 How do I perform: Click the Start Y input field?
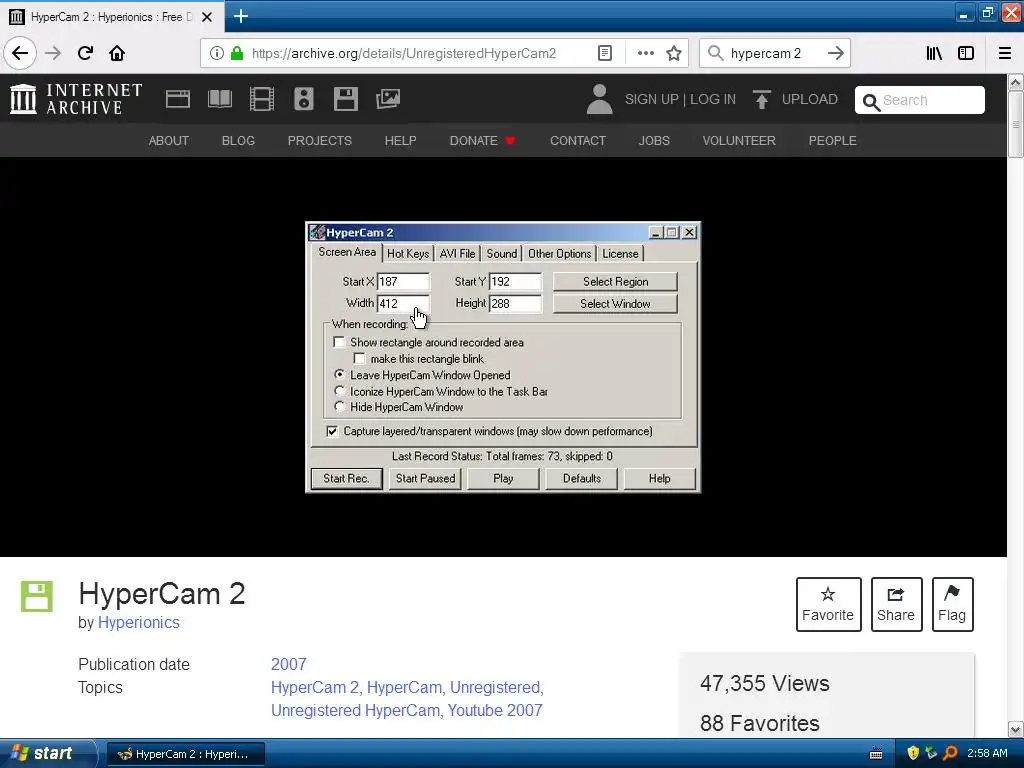pyautogui.click(x=515, y=281)
